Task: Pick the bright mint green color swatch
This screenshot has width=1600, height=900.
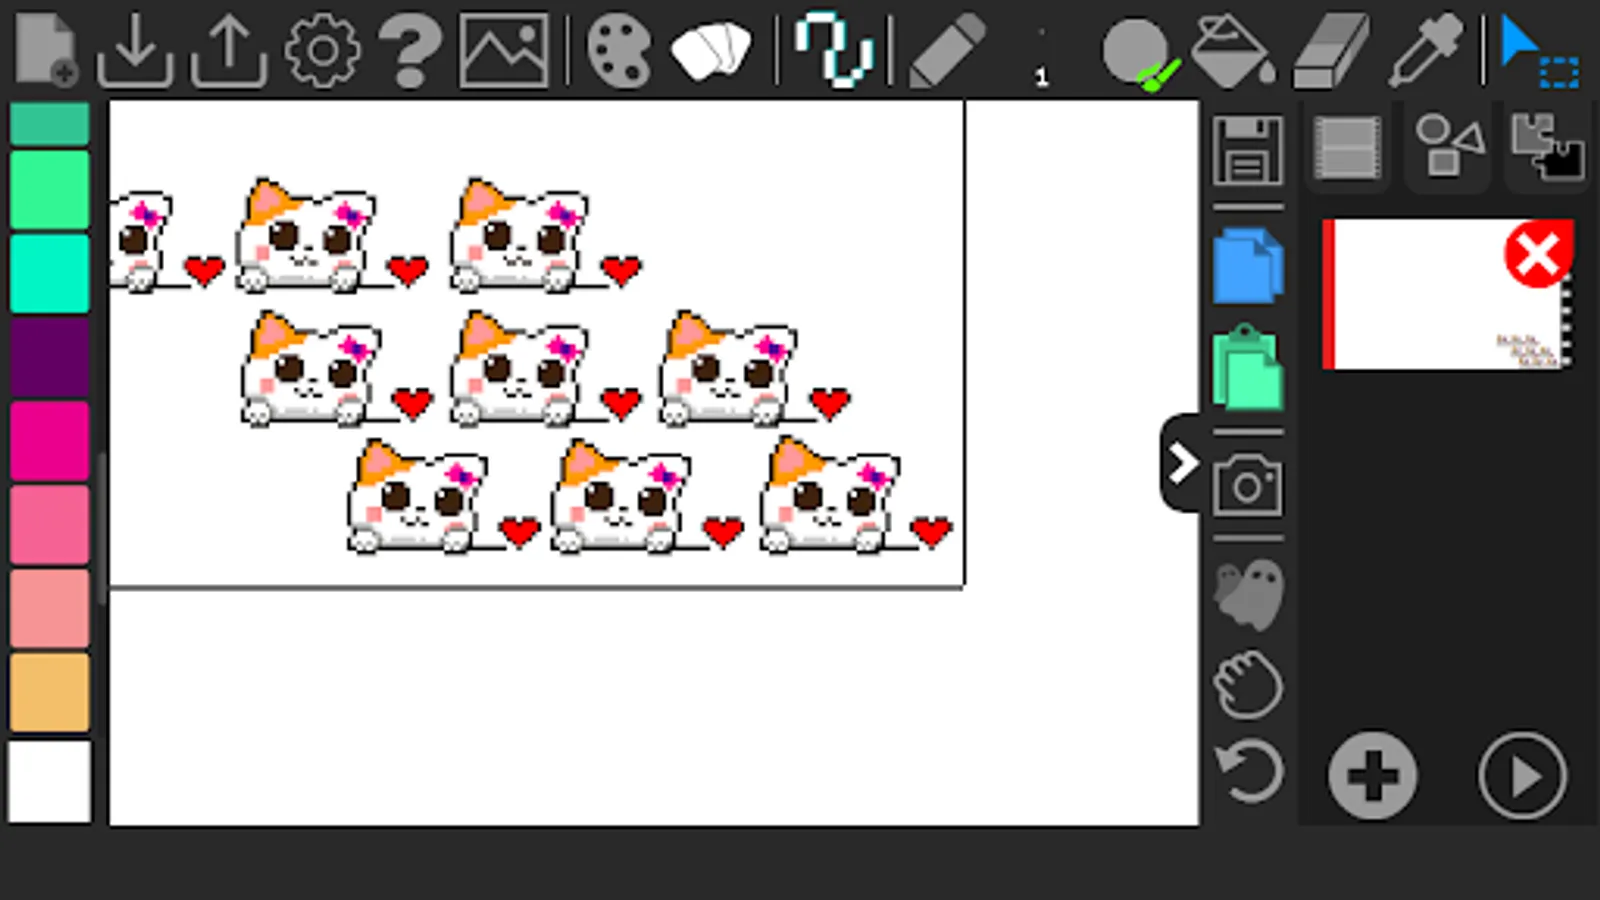Action: point(49,190)
